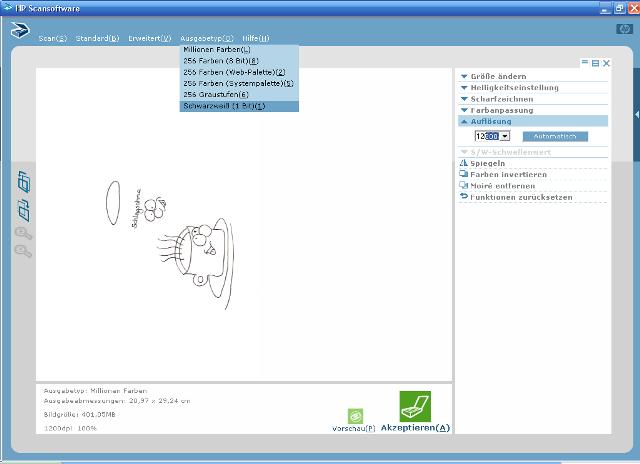Click the top rotate icon in left sidebar

click(x=24, y=183)
